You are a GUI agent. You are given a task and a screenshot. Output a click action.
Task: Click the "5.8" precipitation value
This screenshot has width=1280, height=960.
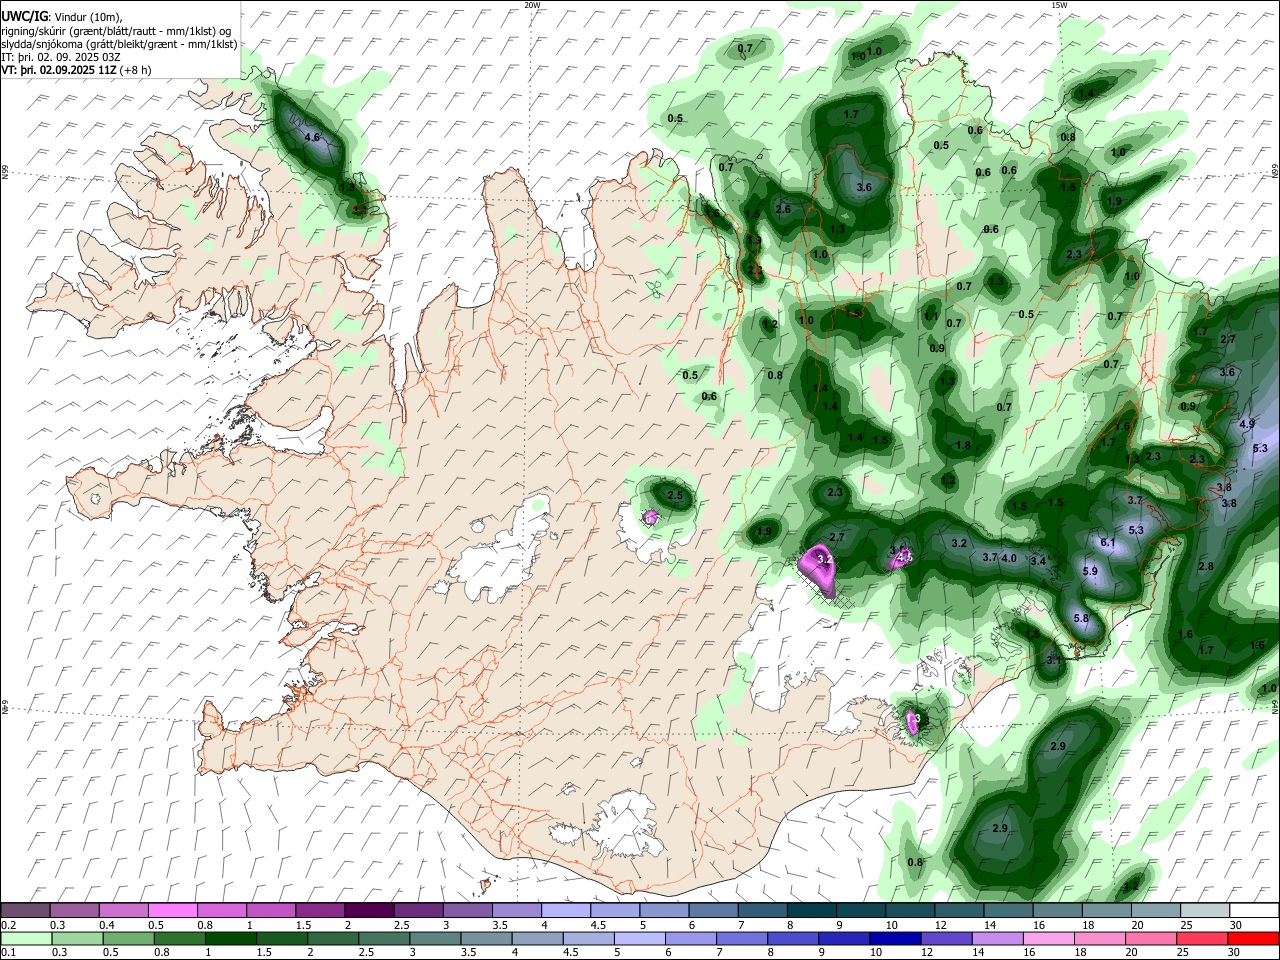click(x=1081, y=619)
